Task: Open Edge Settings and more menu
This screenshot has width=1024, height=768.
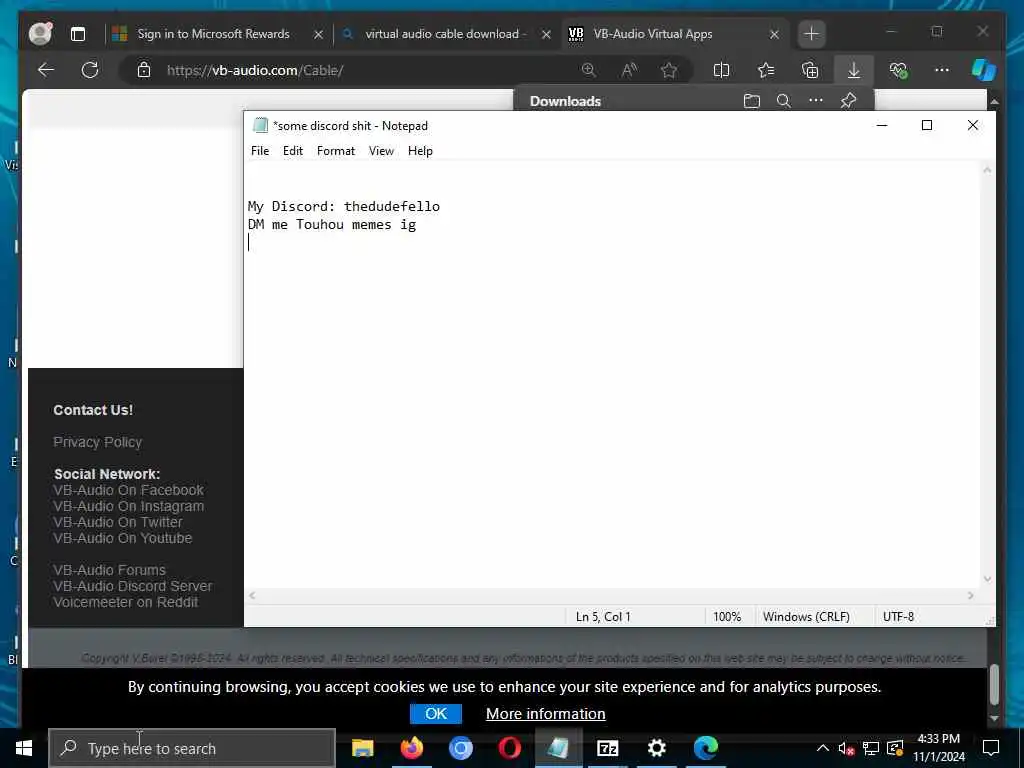Action: pos(942,70)
